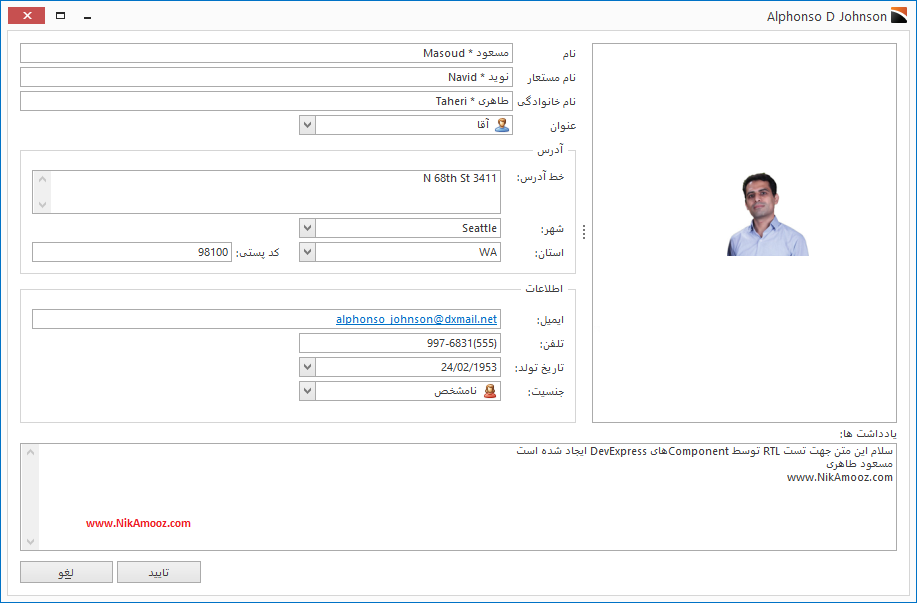This screenshot has height=603, width=917.
Task: Click the nickname field containing Navid
Action: (x=267, y=77)
